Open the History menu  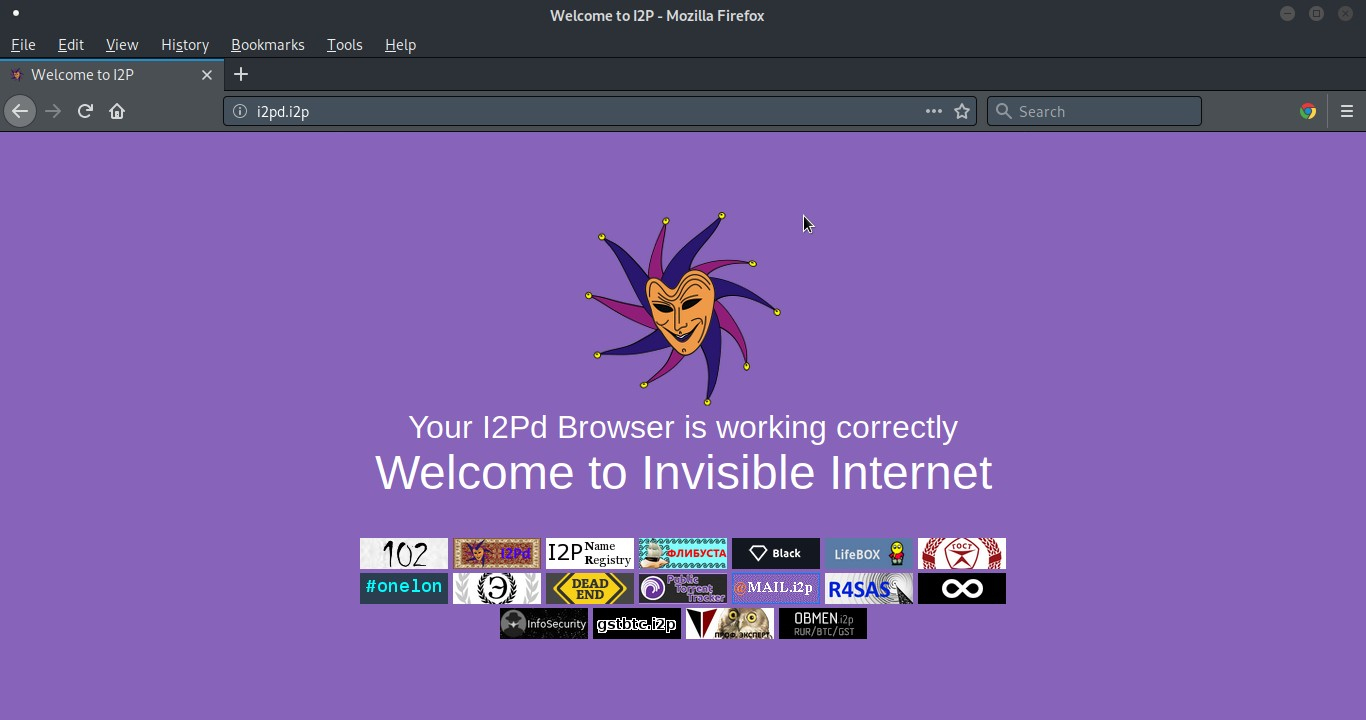coord(185,45)
